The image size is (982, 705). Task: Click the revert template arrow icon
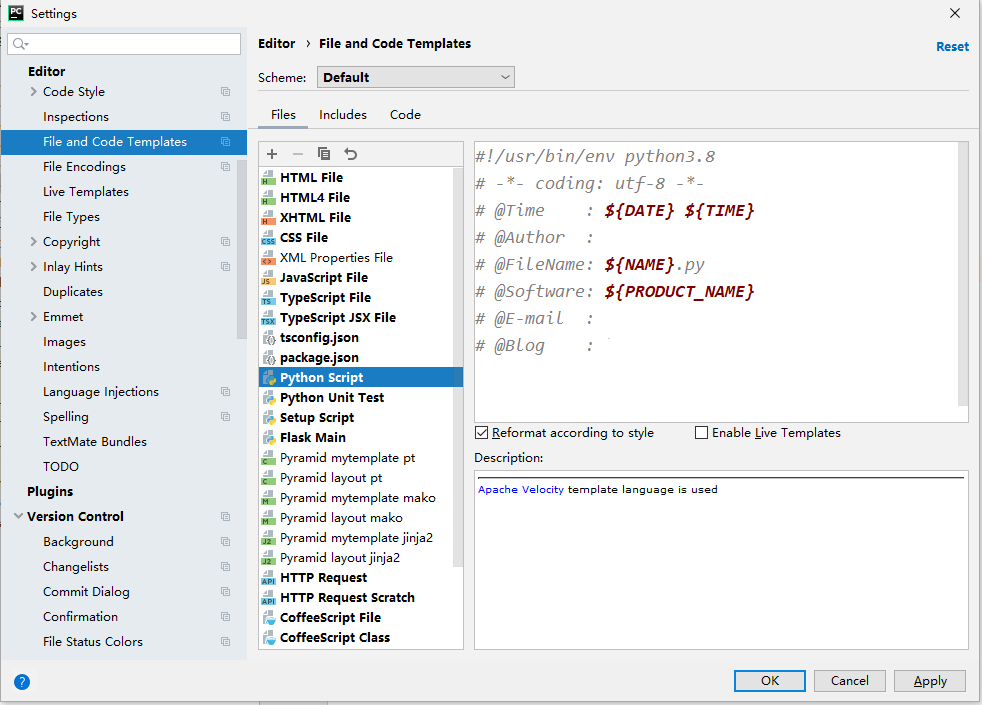pyautogui.click(x=351, y=154)
